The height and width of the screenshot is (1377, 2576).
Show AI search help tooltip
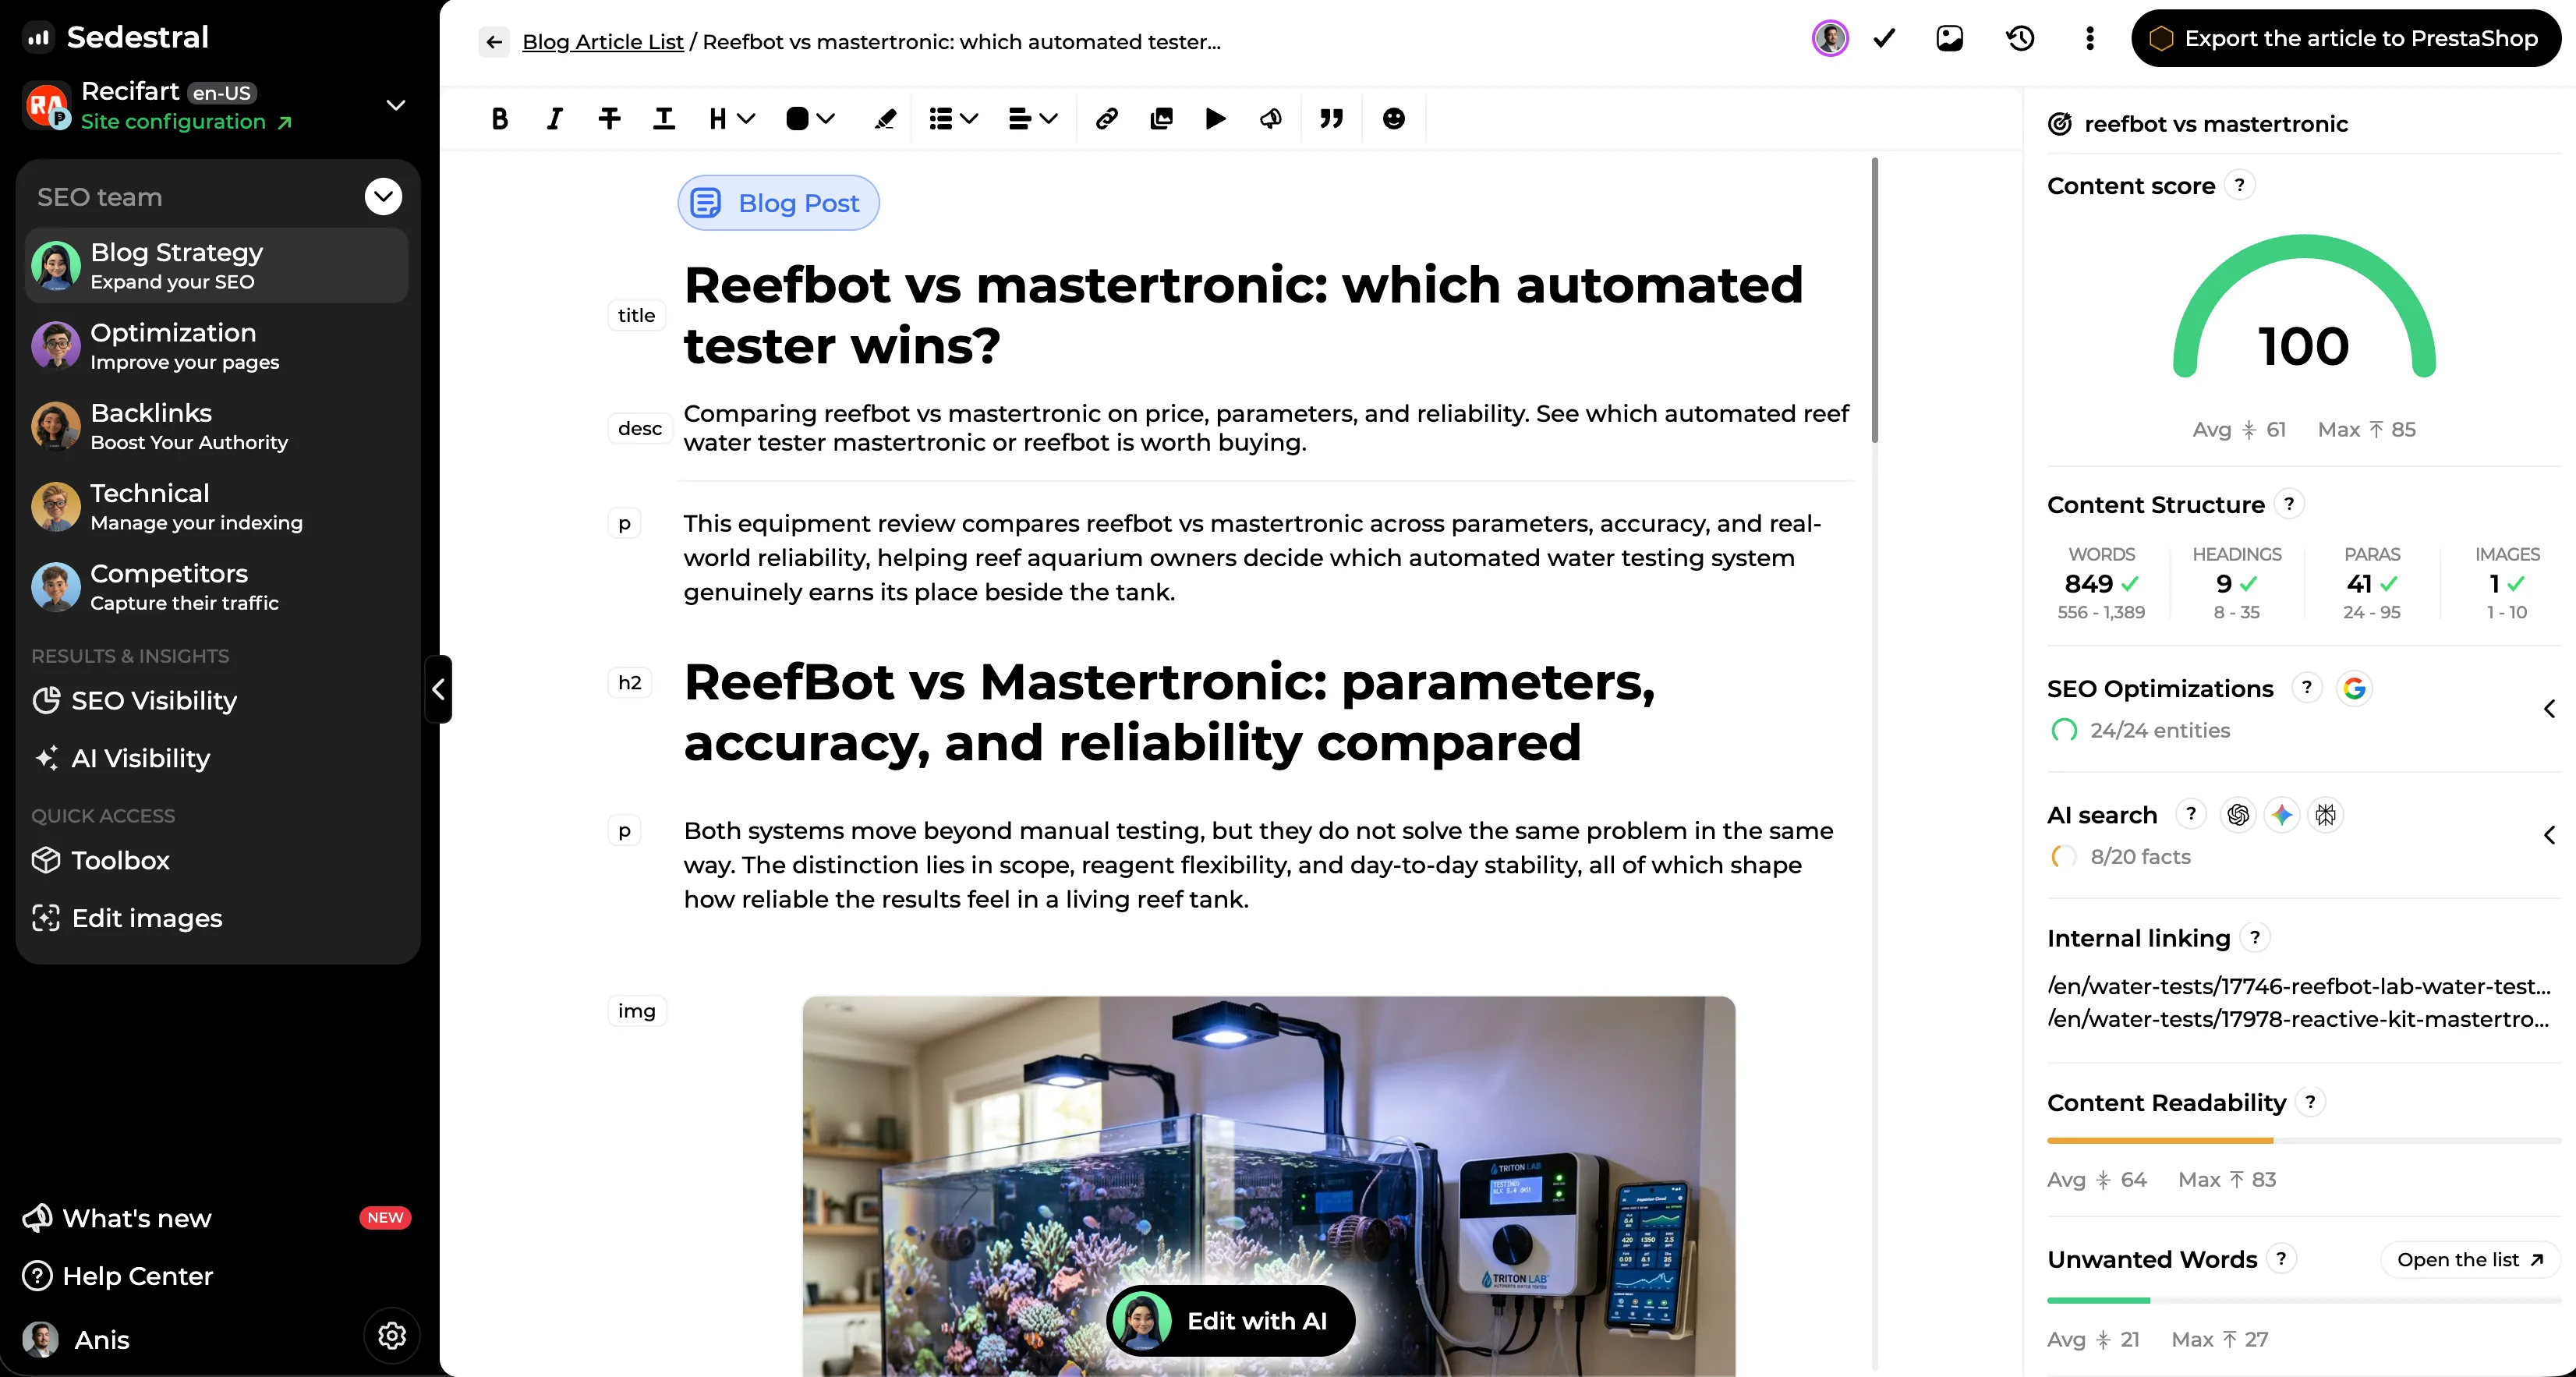click(2191, 814)
